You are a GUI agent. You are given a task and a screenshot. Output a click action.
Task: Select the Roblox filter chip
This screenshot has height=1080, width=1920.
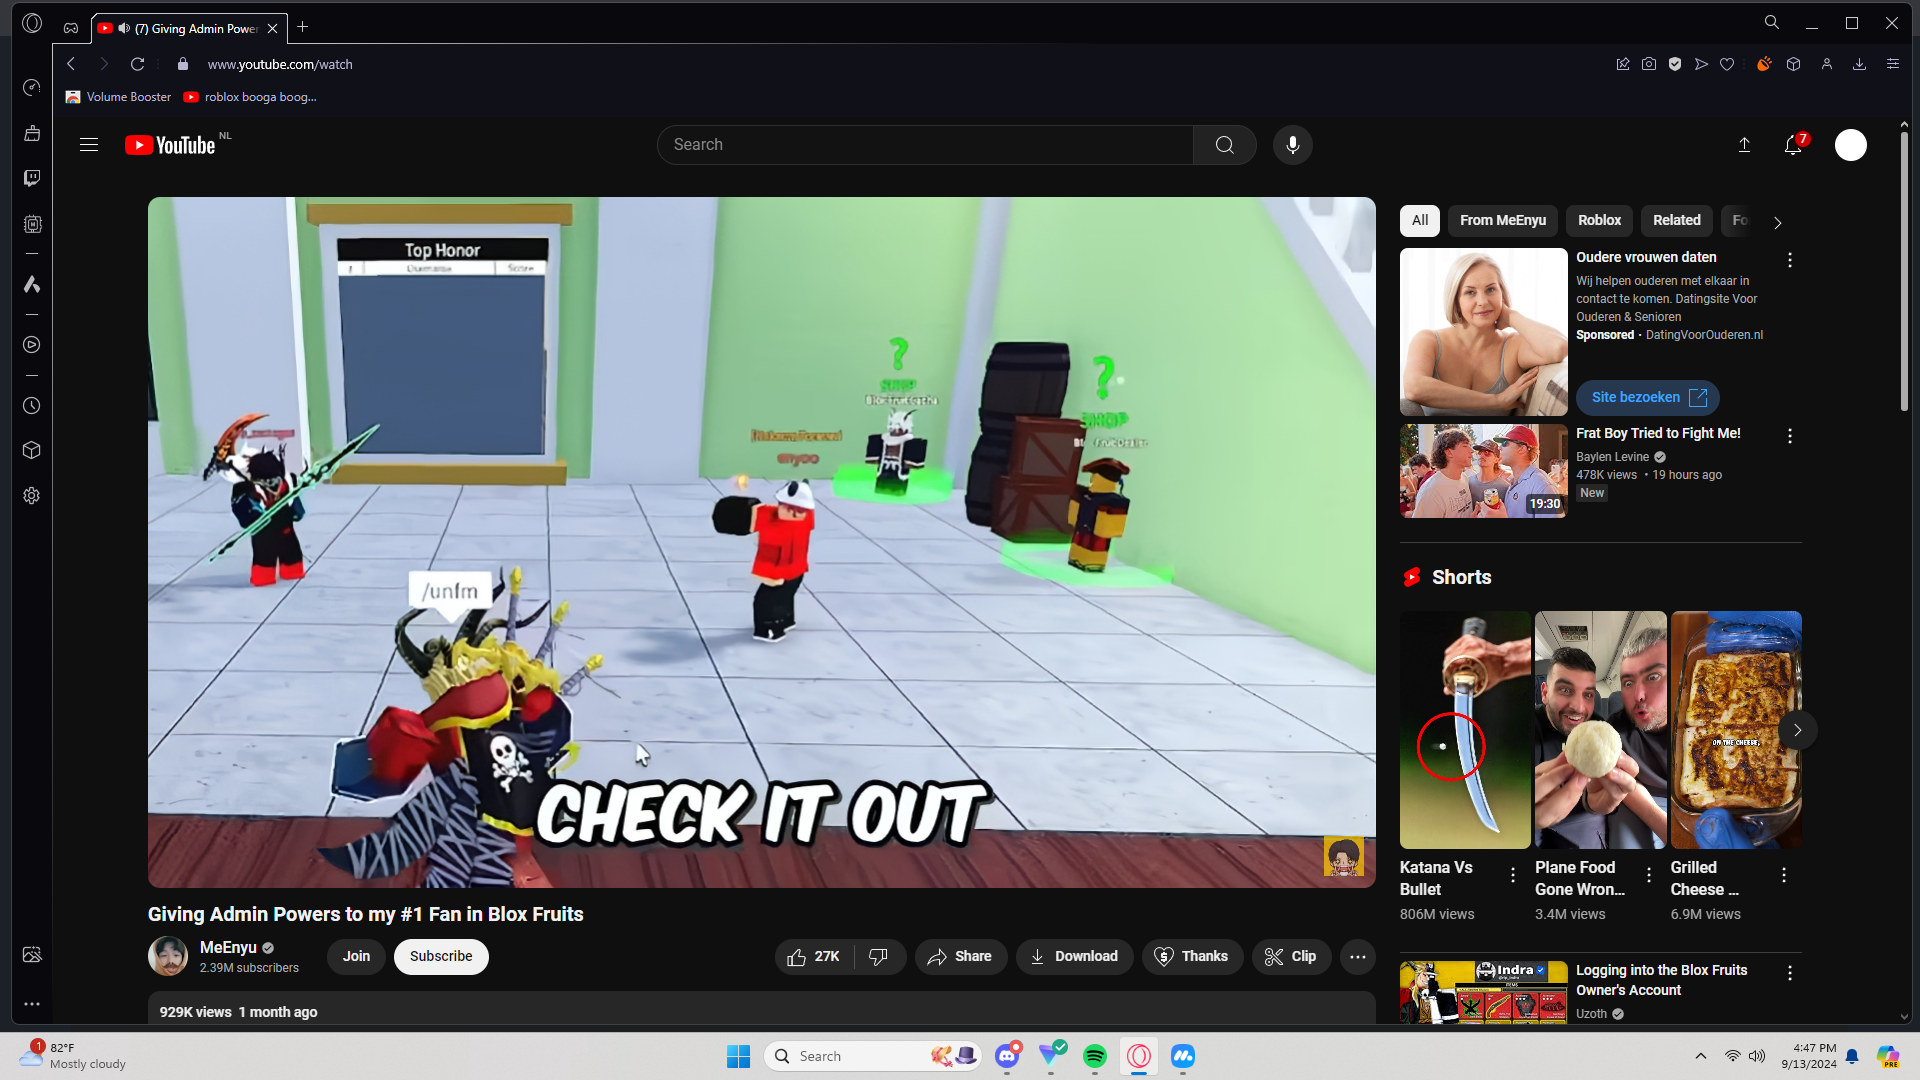point(1599,221)
